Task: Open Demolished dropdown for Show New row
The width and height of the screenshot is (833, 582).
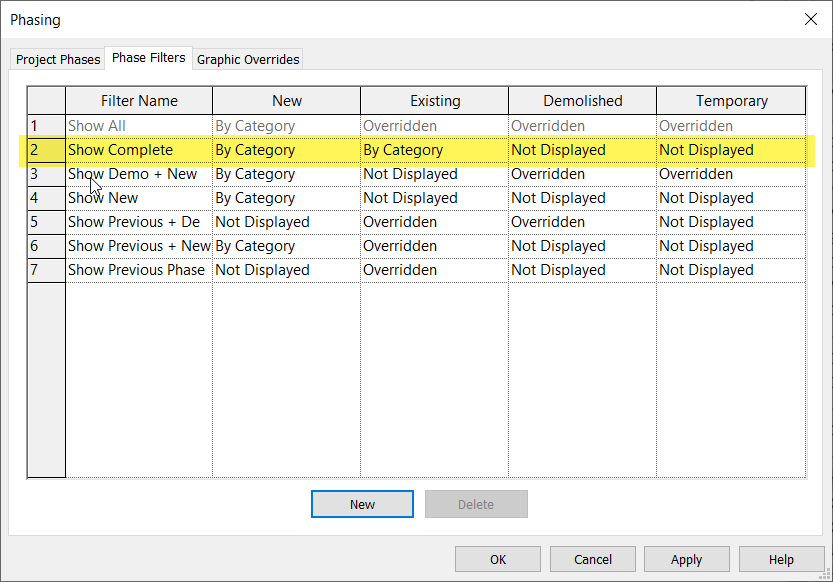Action: [x=581, y=197]
